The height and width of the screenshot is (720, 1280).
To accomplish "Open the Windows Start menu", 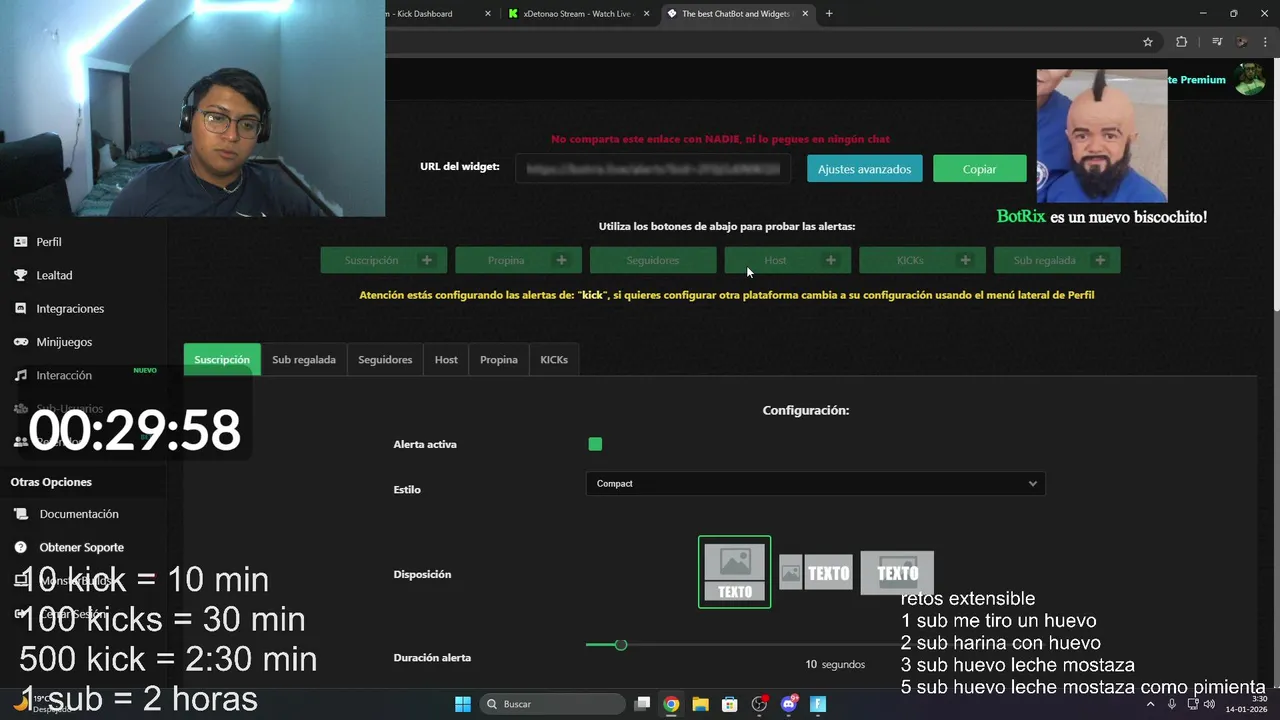I will [463, 704].
